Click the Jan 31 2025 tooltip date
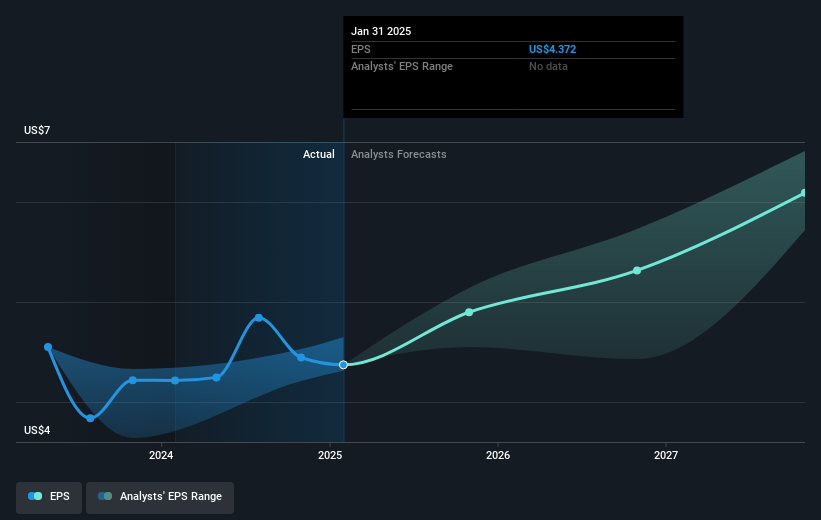Screen dimensions: 821x520 pyautogui.click(x=381, y=31)
